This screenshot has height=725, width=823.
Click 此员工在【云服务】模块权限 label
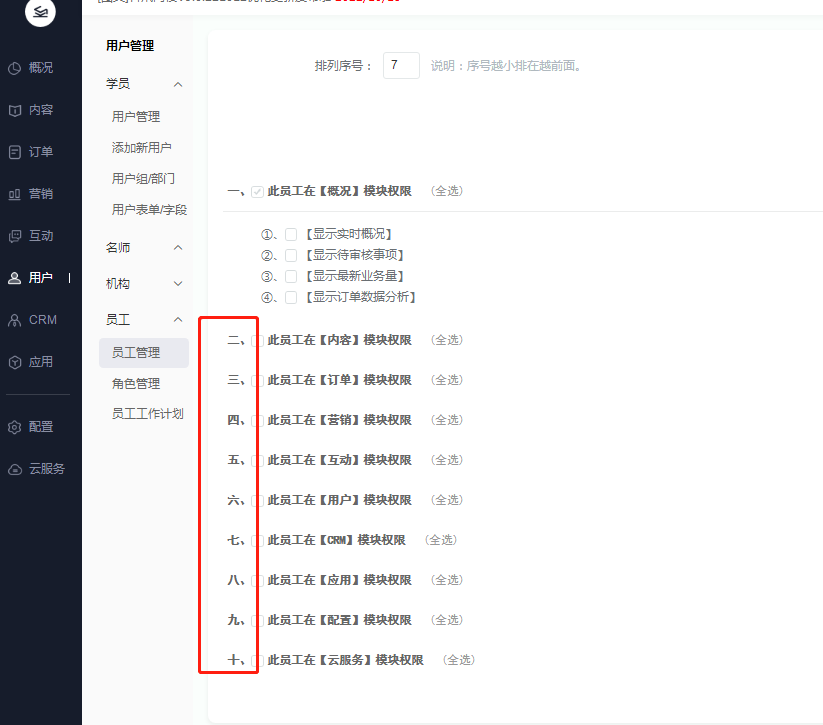click(345, 660)
